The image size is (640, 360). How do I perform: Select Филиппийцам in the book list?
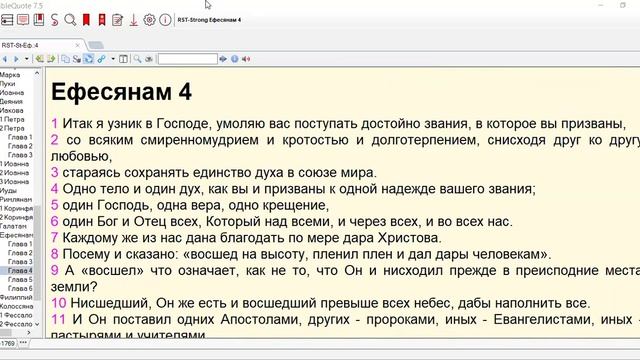point(16,298)
